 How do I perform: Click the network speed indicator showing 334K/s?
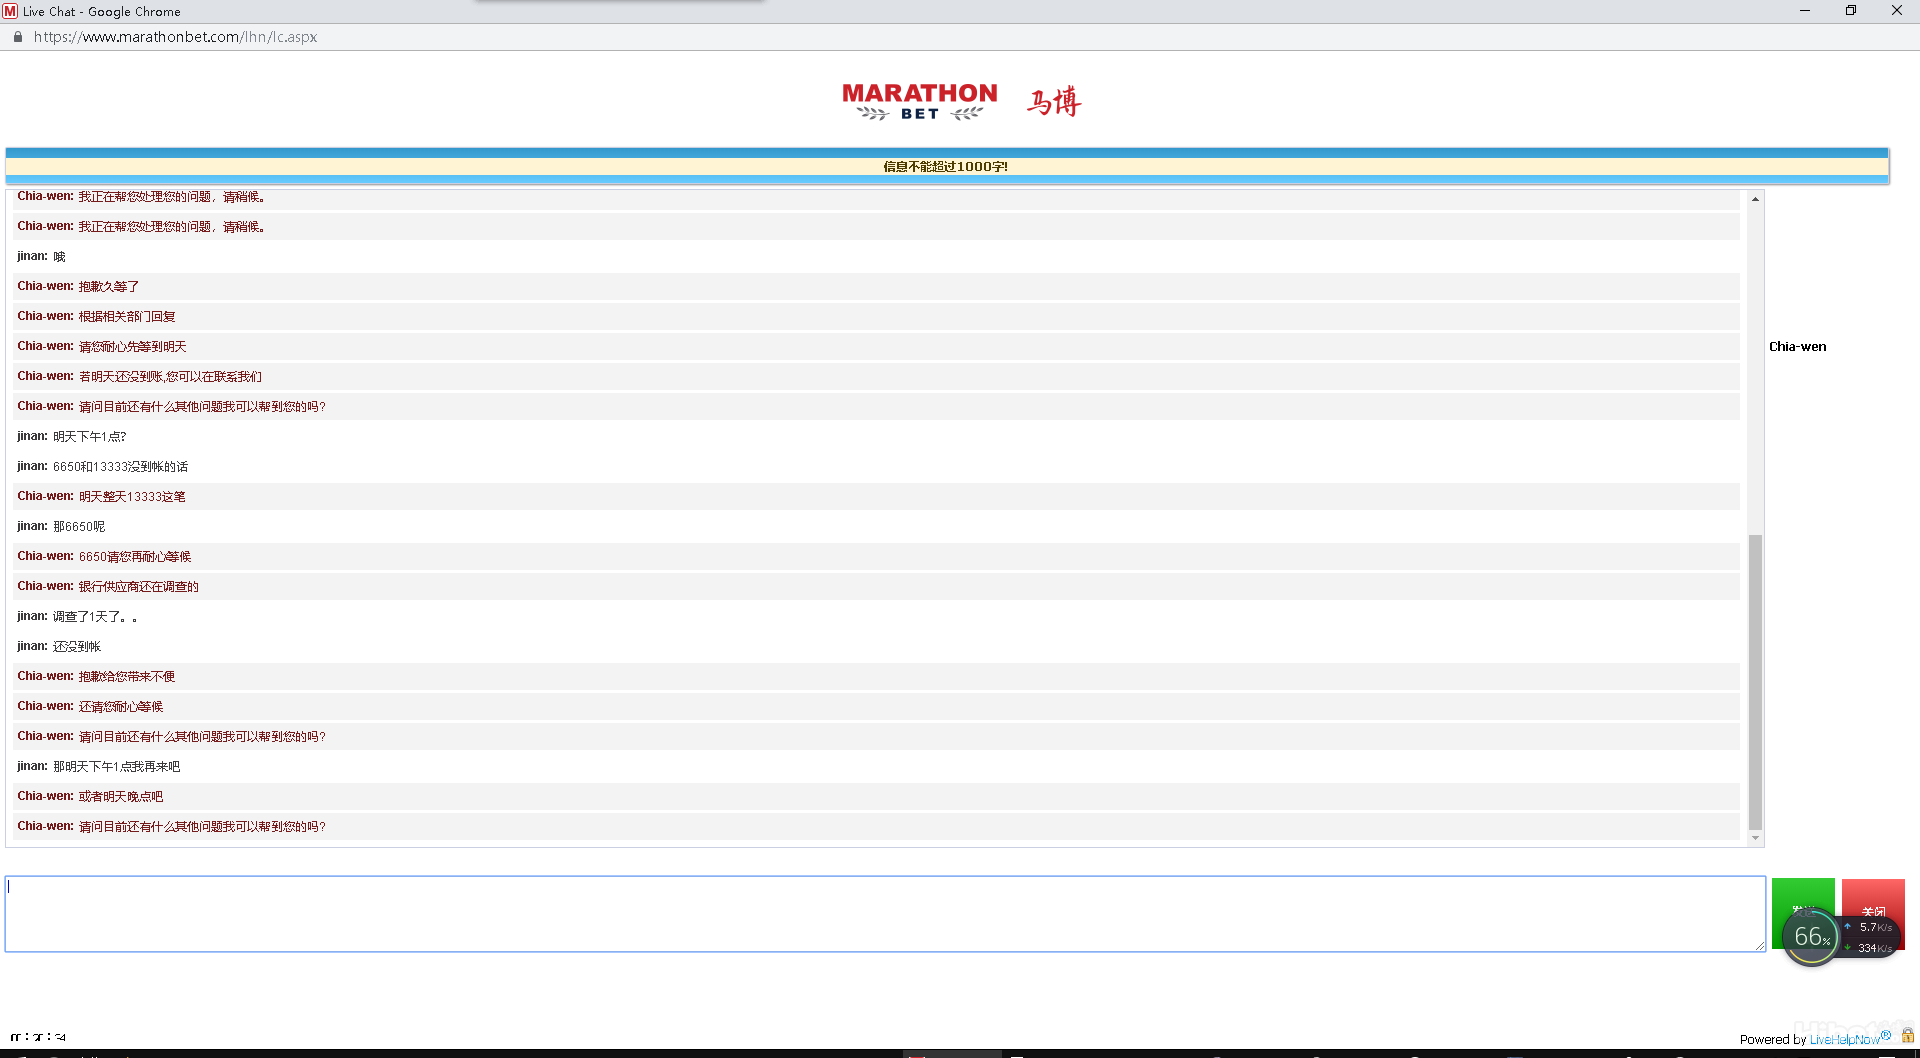coord(1873,947)
